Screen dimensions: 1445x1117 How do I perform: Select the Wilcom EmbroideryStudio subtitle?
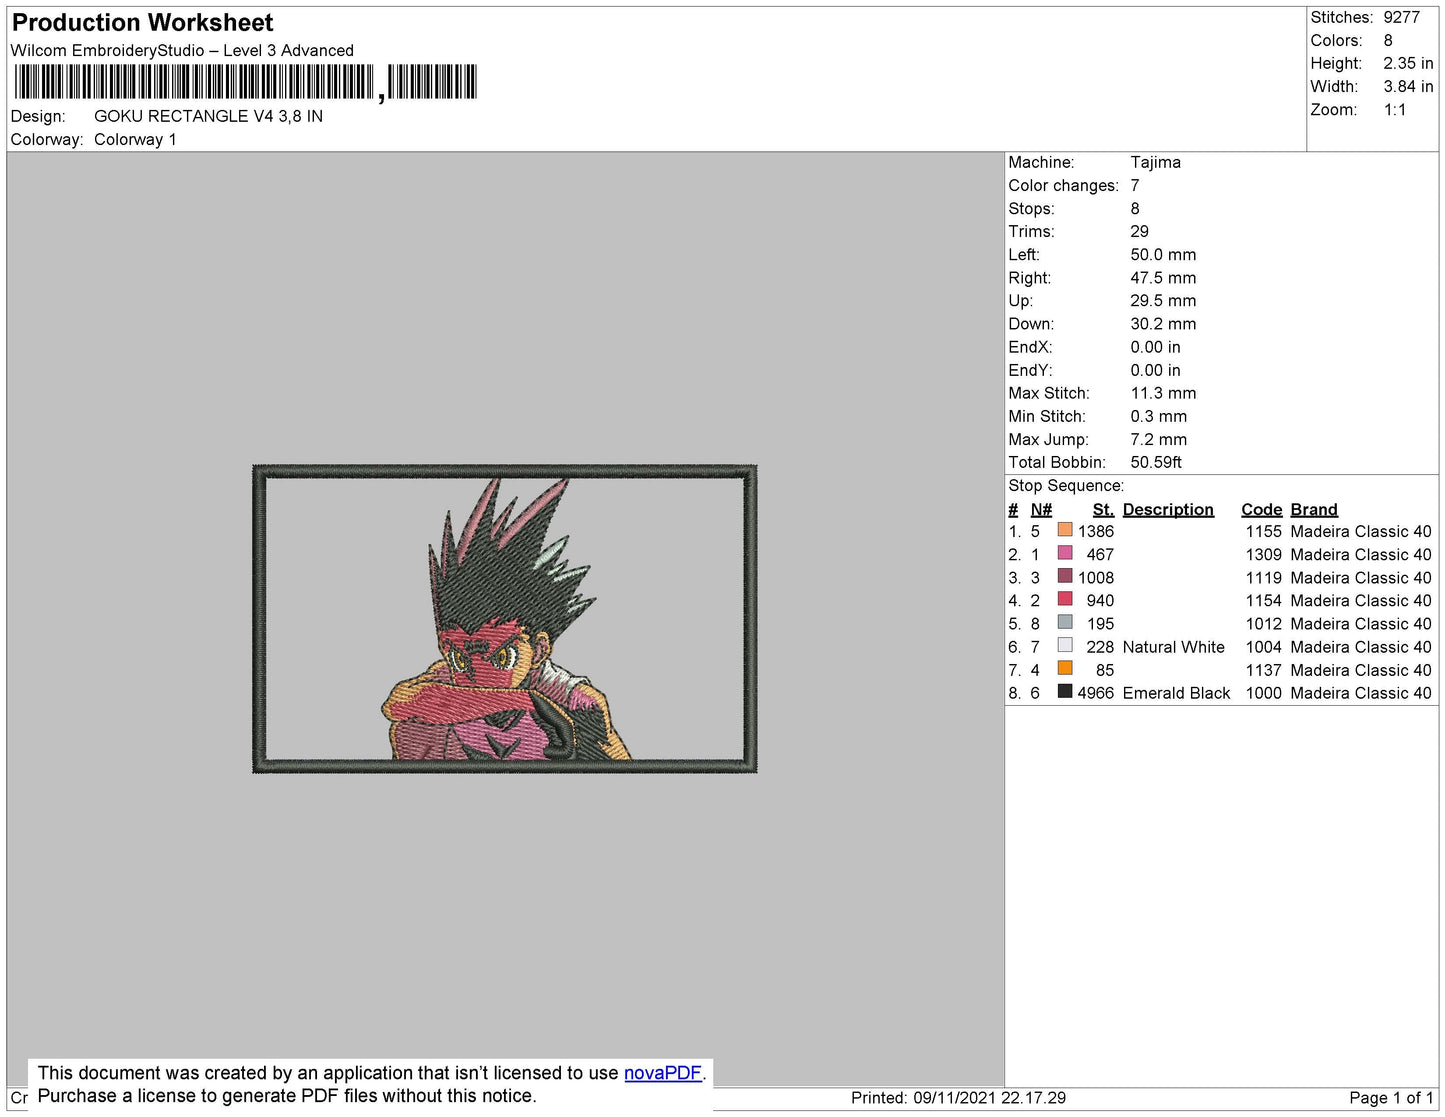pyautogui.click(x=182, y=50)
